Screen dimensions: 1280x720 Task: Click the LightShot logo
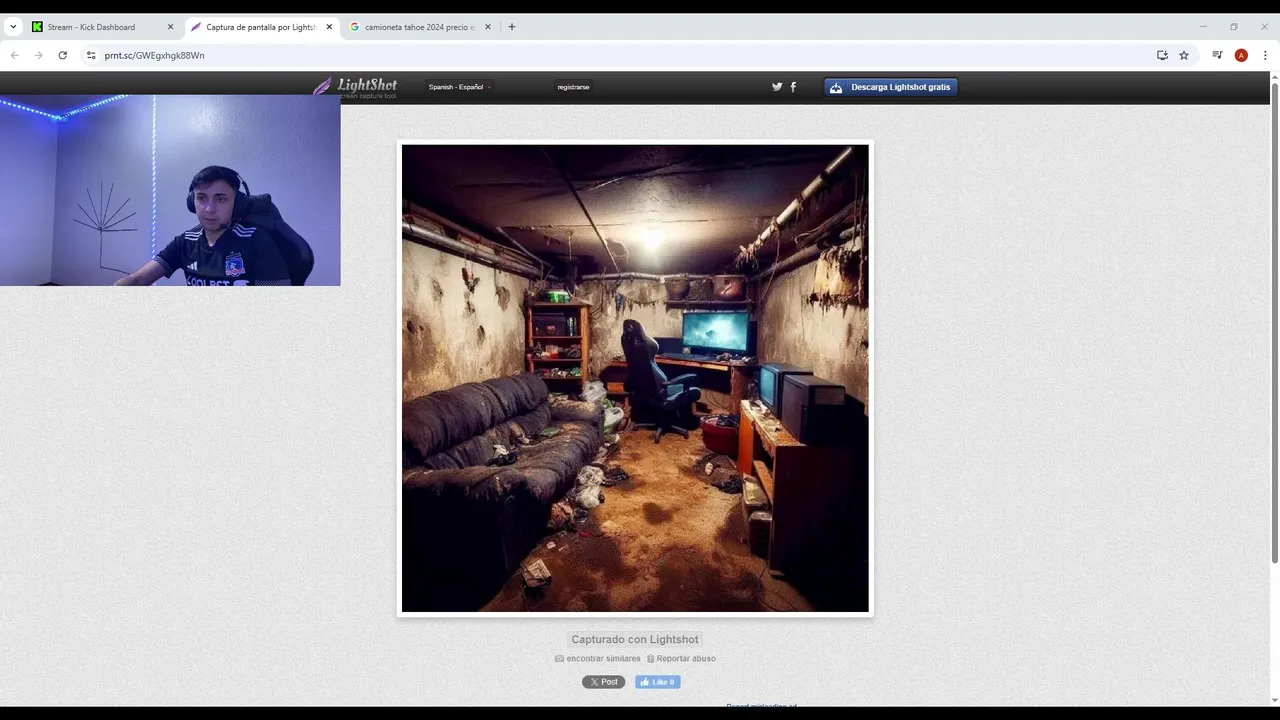coord(355,87)
